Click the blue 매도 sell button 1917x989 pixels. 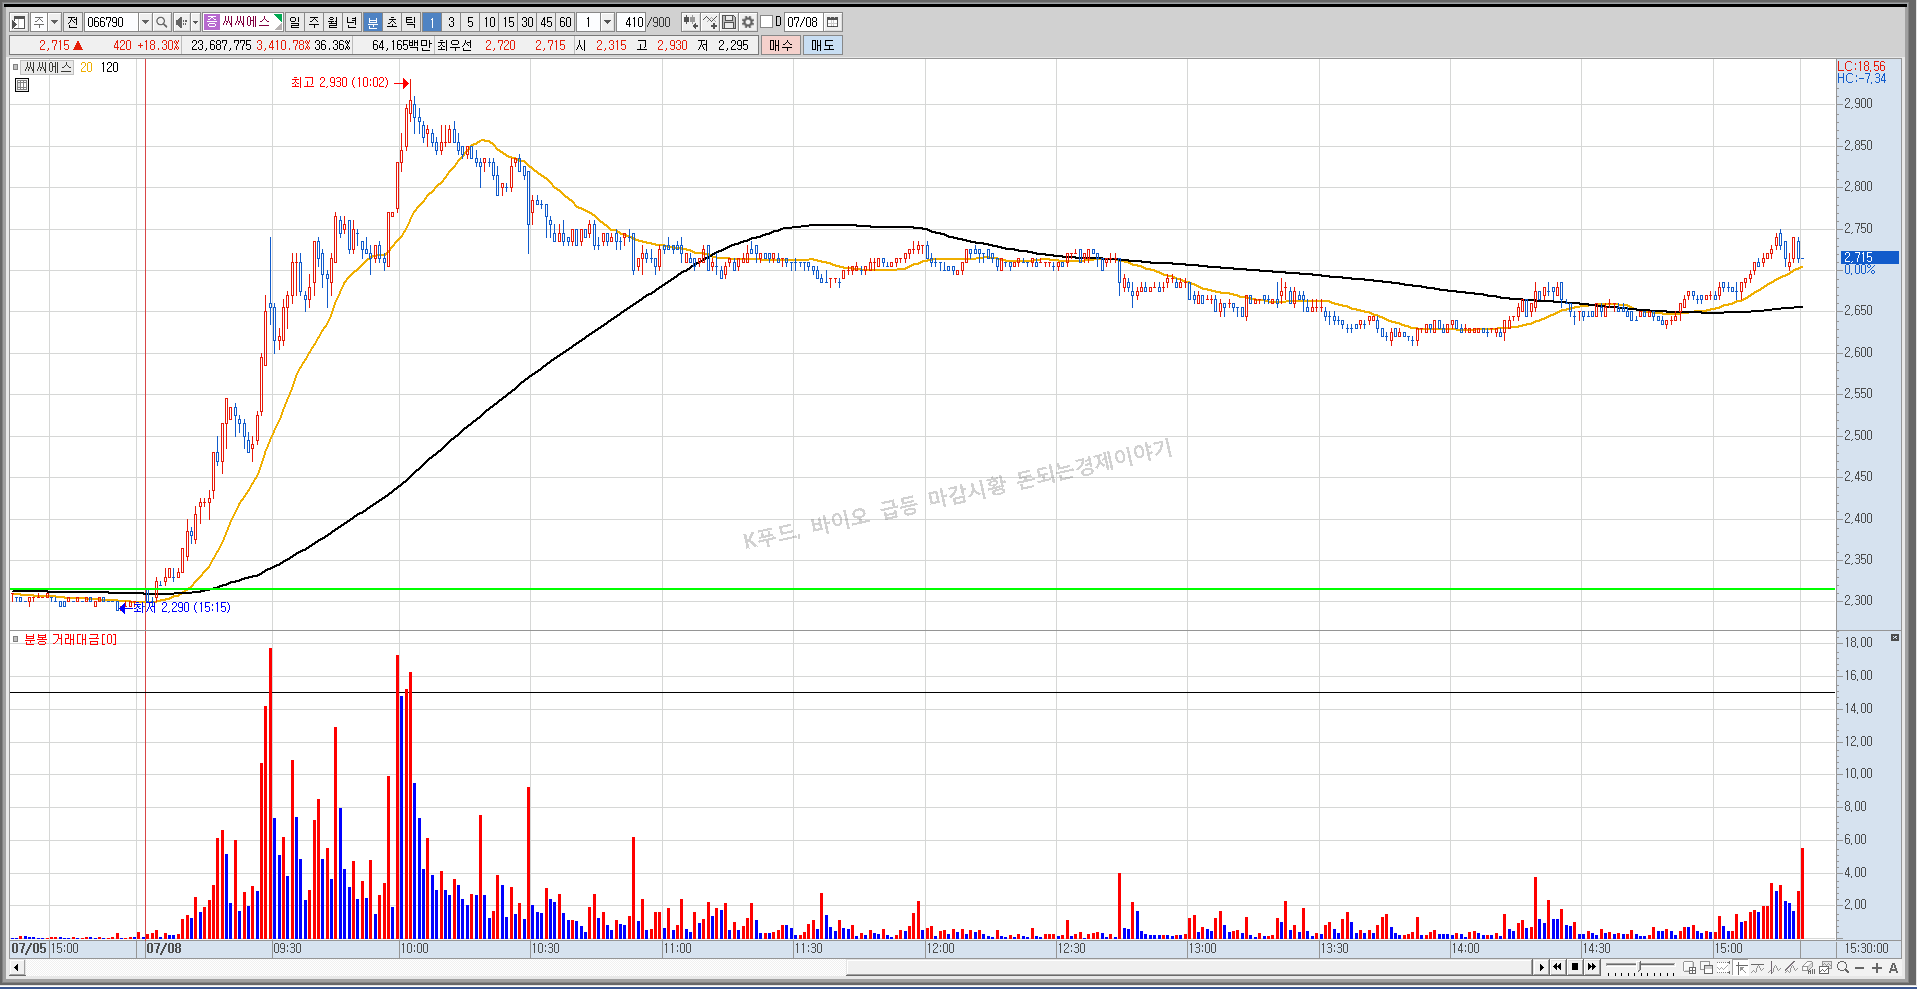click(823, 45)
